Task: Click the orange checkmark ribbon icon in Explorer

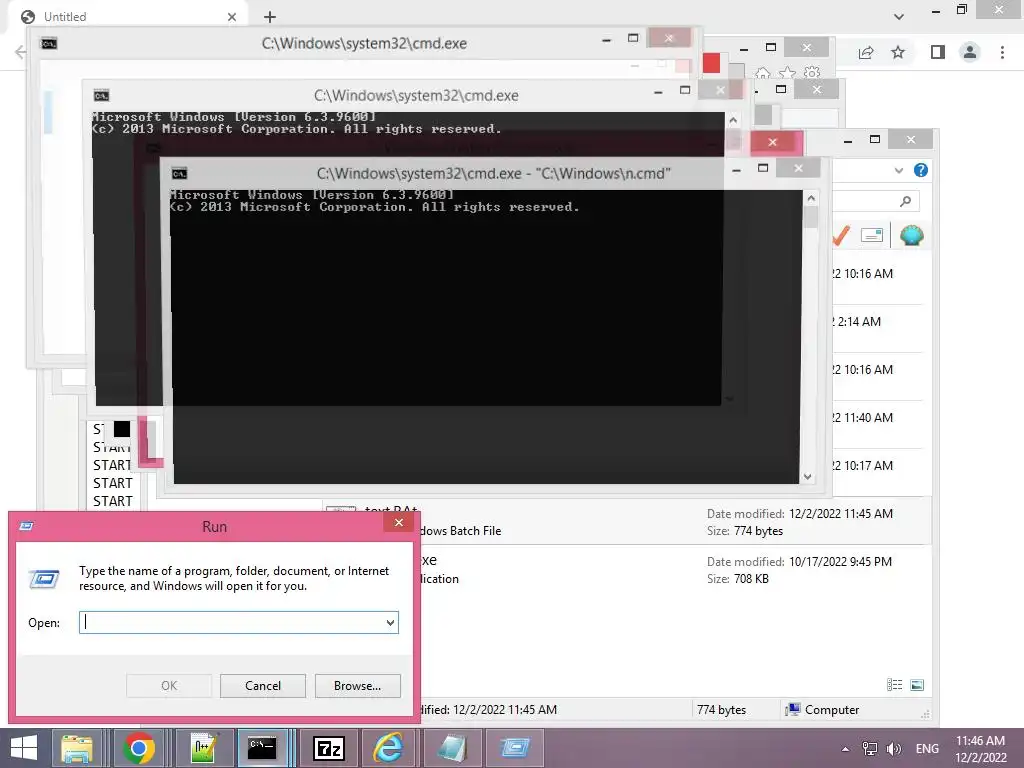Action: pyautogui.click(x=841, y=236)
